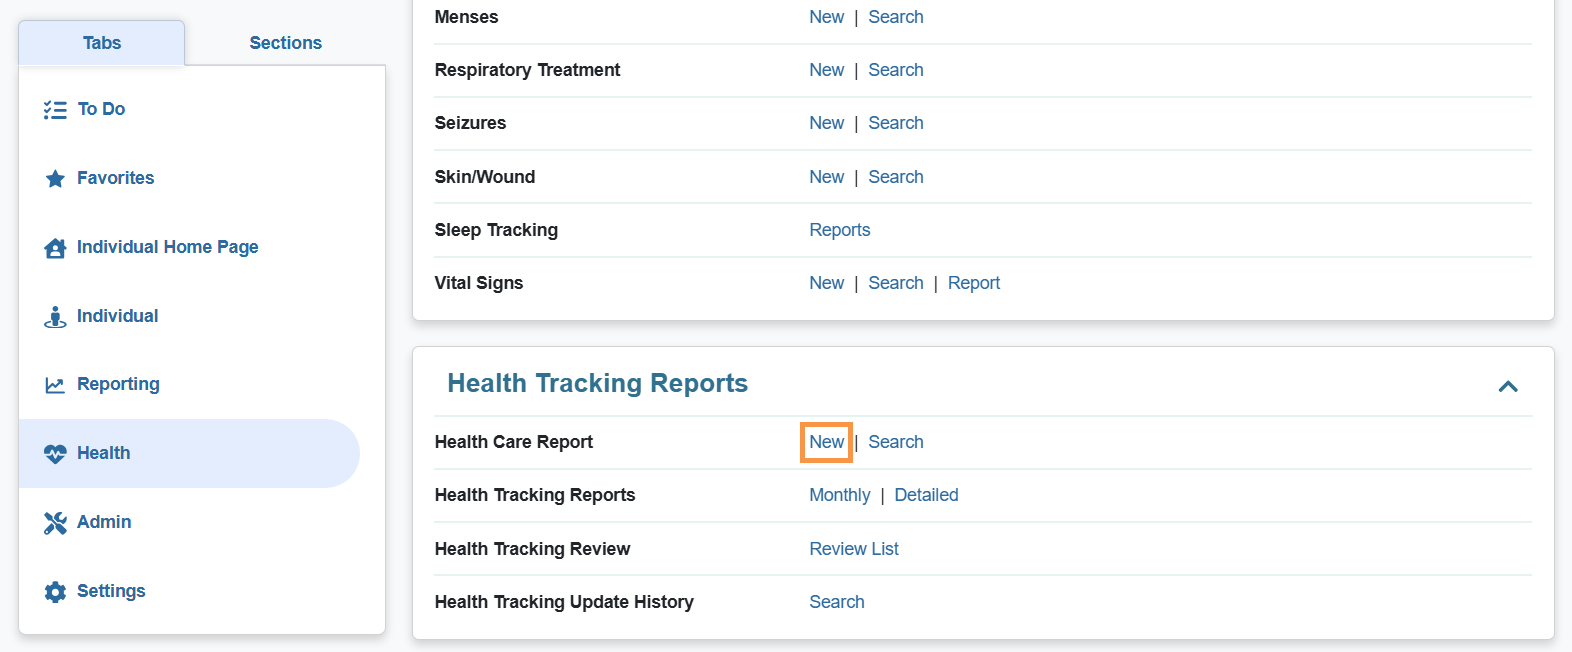
Task: Click New for Health Care Report
Action: (x=826, y=441)
